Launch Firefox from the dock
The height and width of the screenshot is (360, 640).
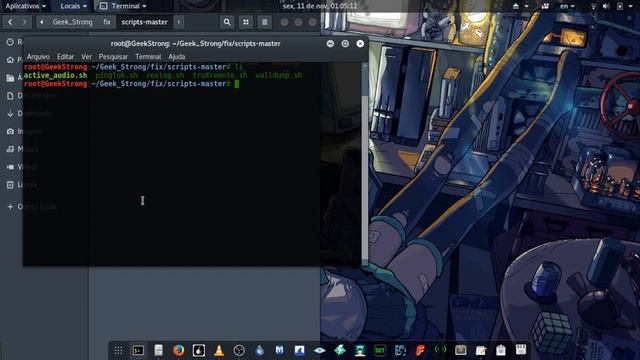[178, 350]
